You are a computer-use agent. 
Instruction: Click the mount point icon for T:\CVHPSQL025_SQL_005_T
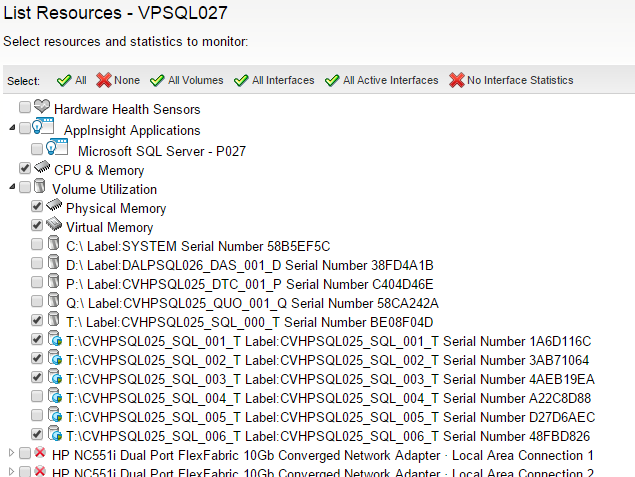click(55, 415)
